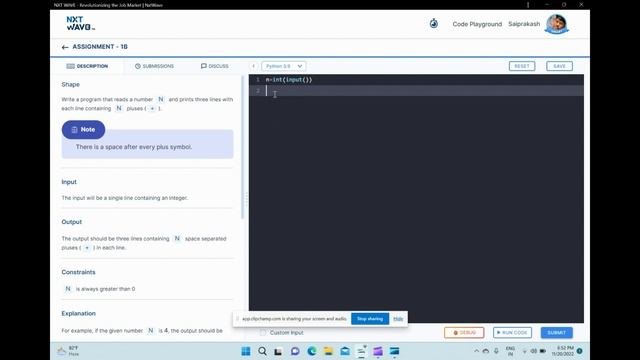Switch to Submissions tab
The height and width of the screenshot is (360, 640).
(154, 66)
